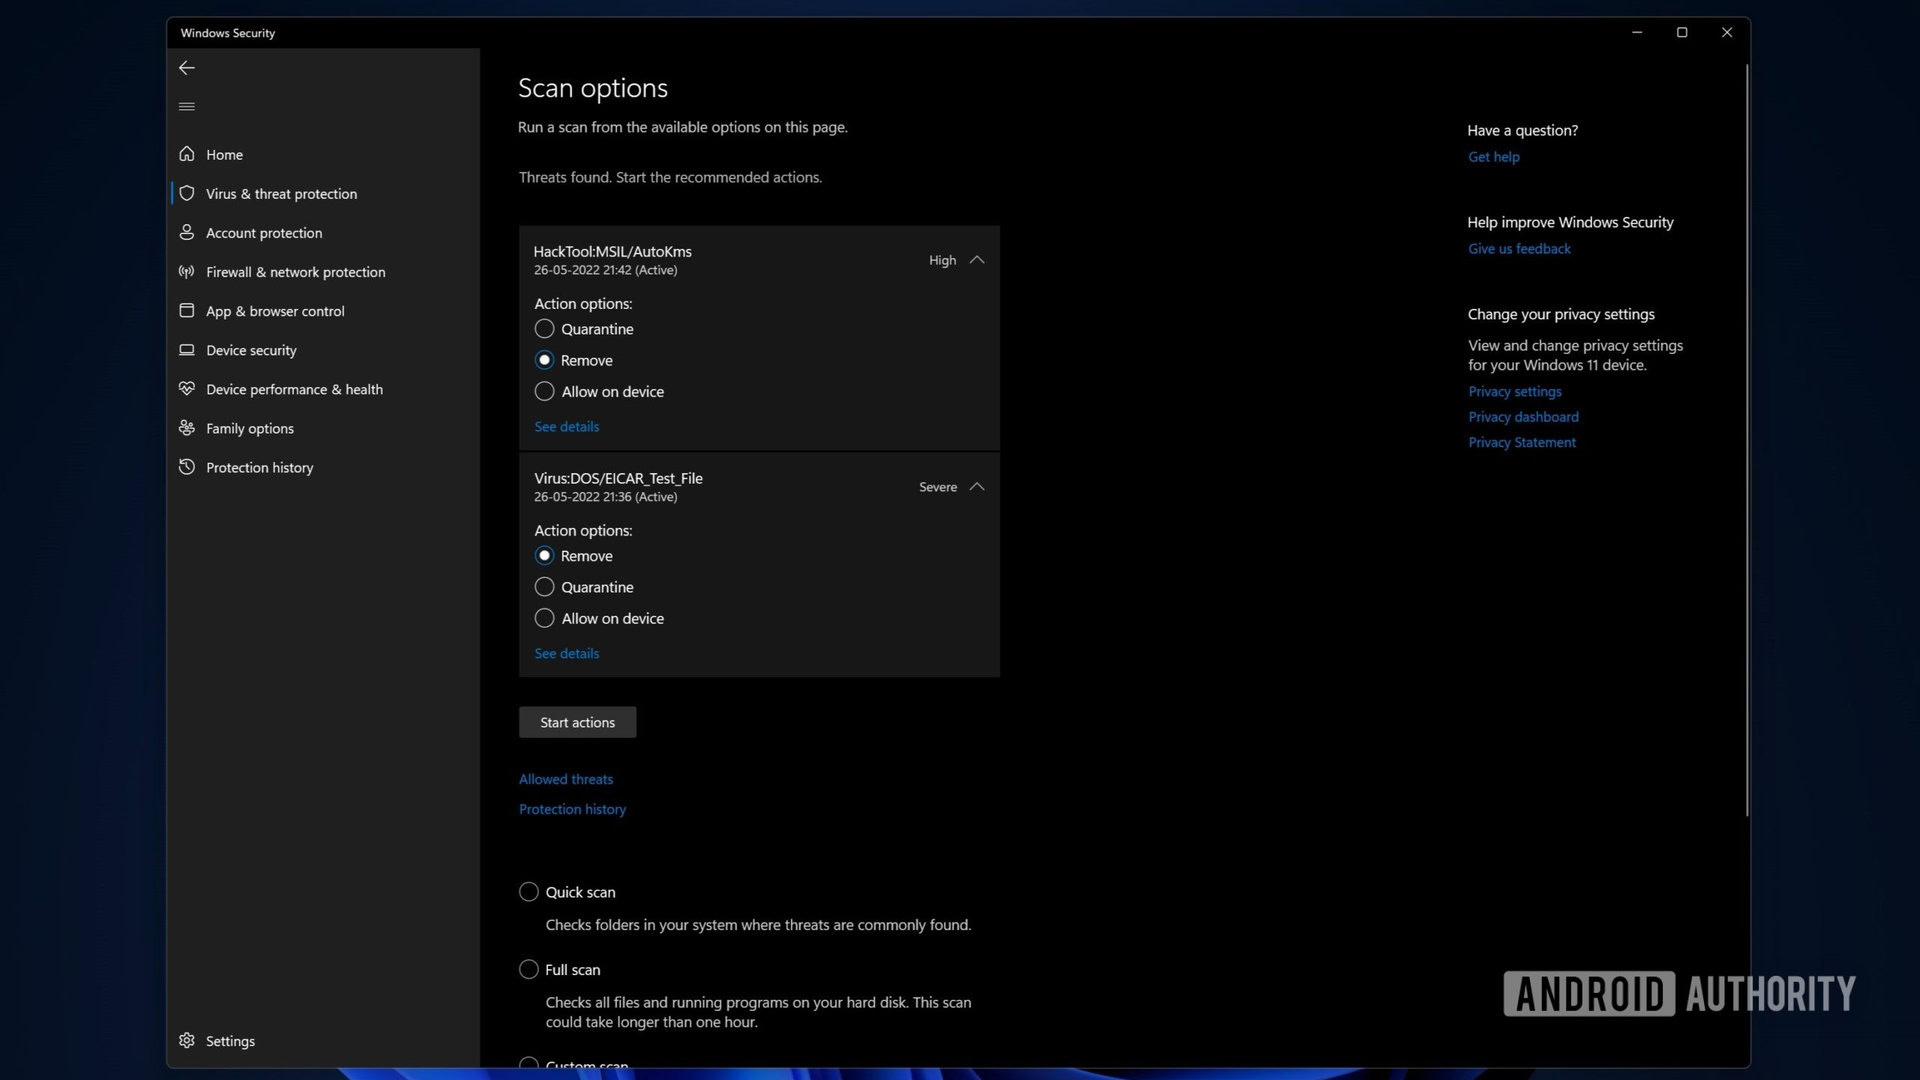
Task: Click the Virus & threat protection icon
Action: [186, 193]
